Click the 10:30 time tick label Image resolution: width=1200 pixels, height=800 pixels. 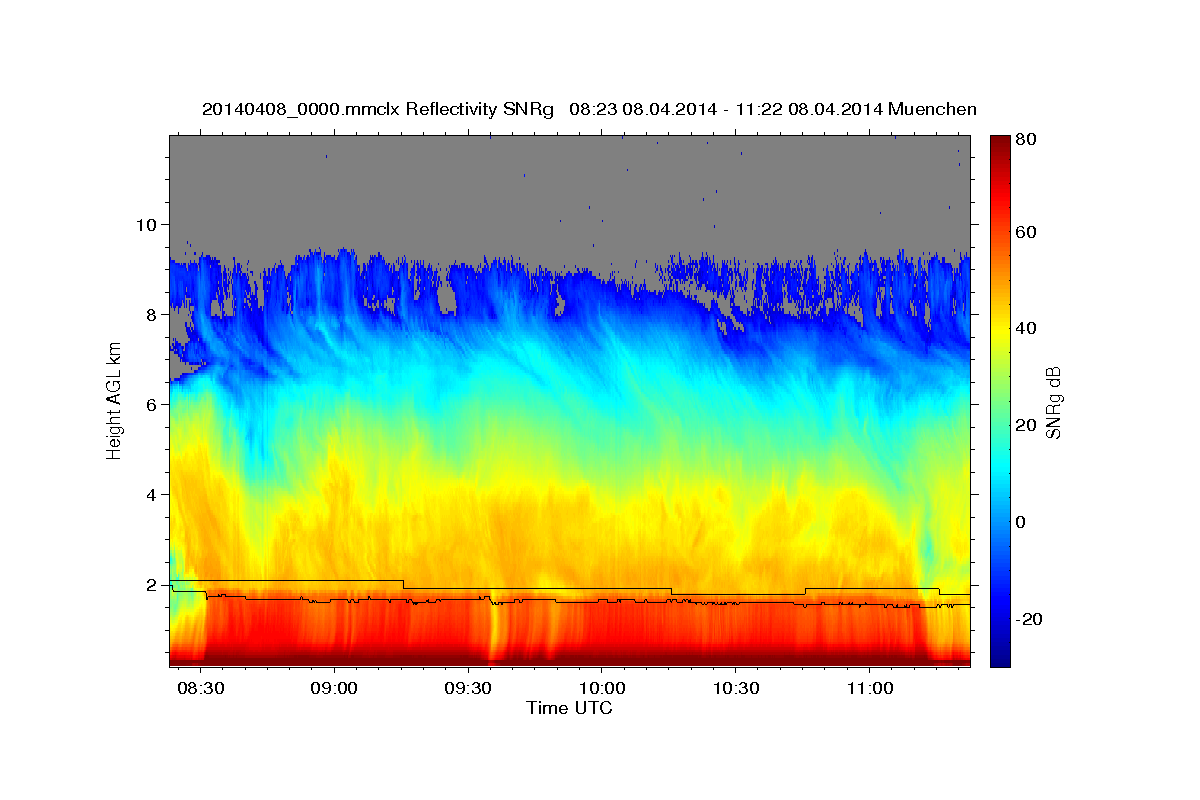pos(735,689)
